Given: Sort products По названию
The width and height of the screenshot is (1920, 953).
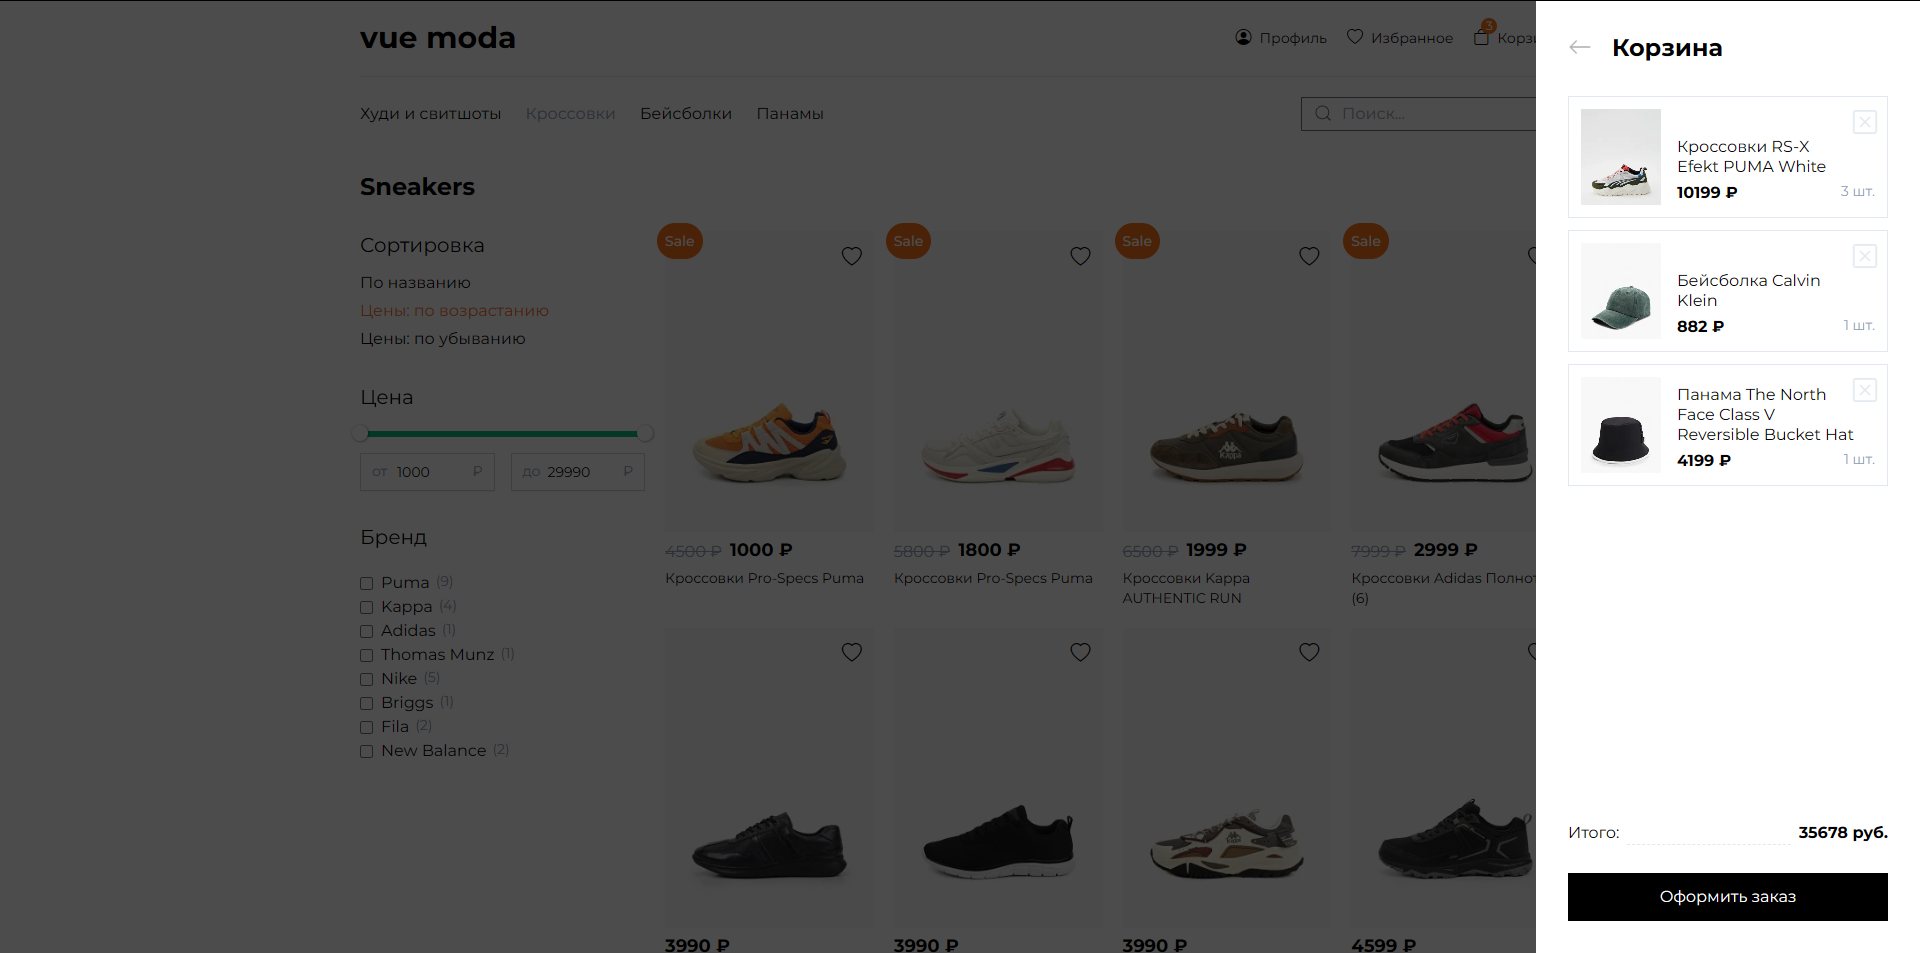Looking at the screenshot, I should click(x=415, y=283).
